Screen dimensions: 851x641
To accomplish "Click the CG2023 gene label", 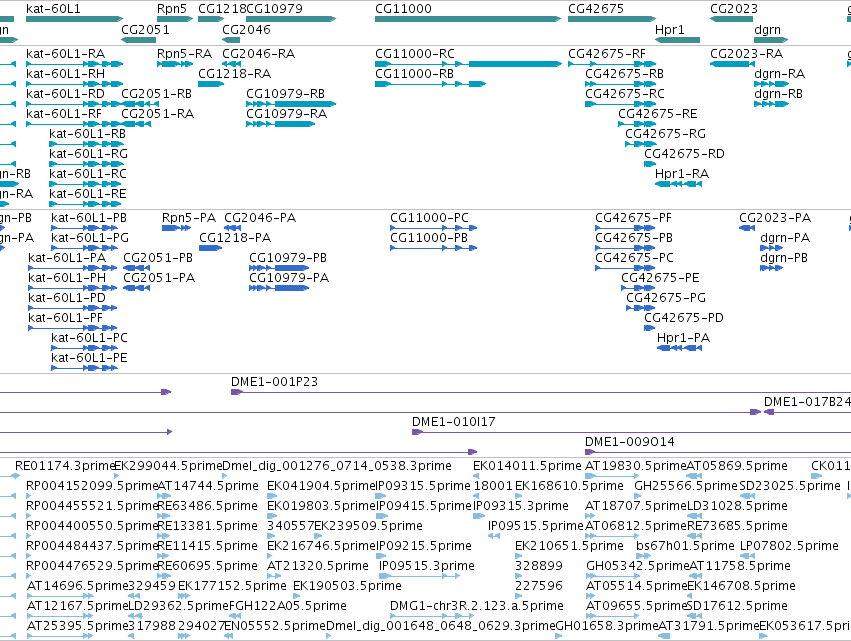I will 734,9.
